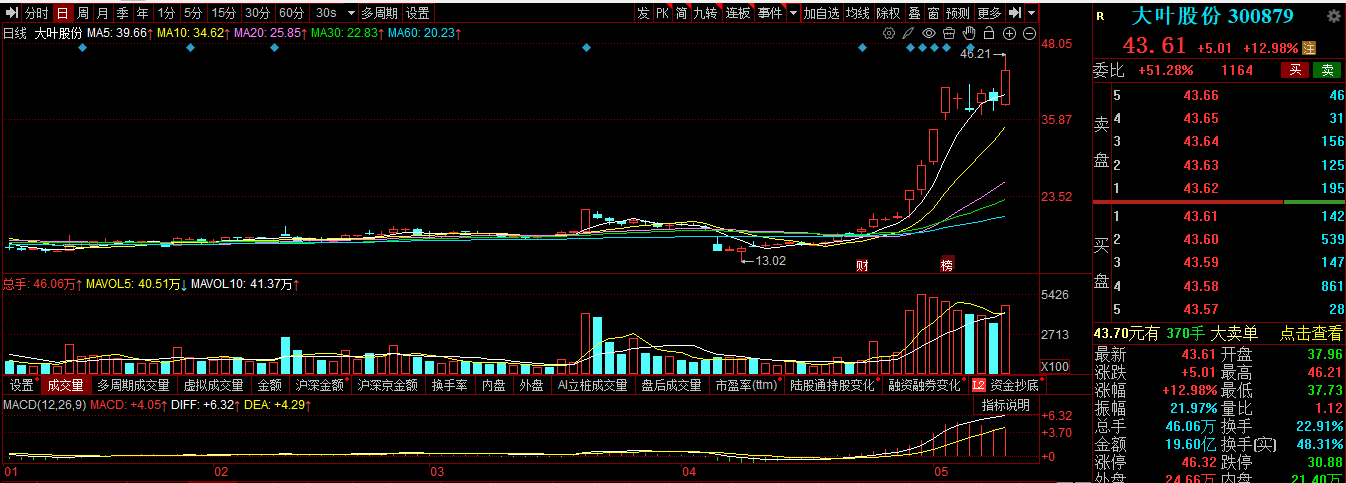Screen dimensions: 1346x483
Task: Select the hand pan tool icon
Action: tap(969, 33)
